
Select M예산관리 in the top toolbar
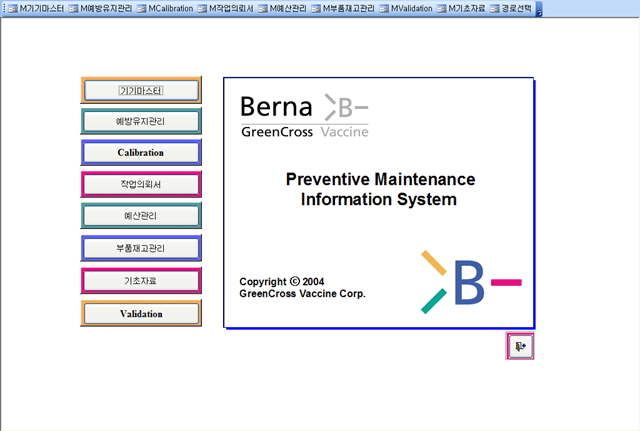pos(283,9)
